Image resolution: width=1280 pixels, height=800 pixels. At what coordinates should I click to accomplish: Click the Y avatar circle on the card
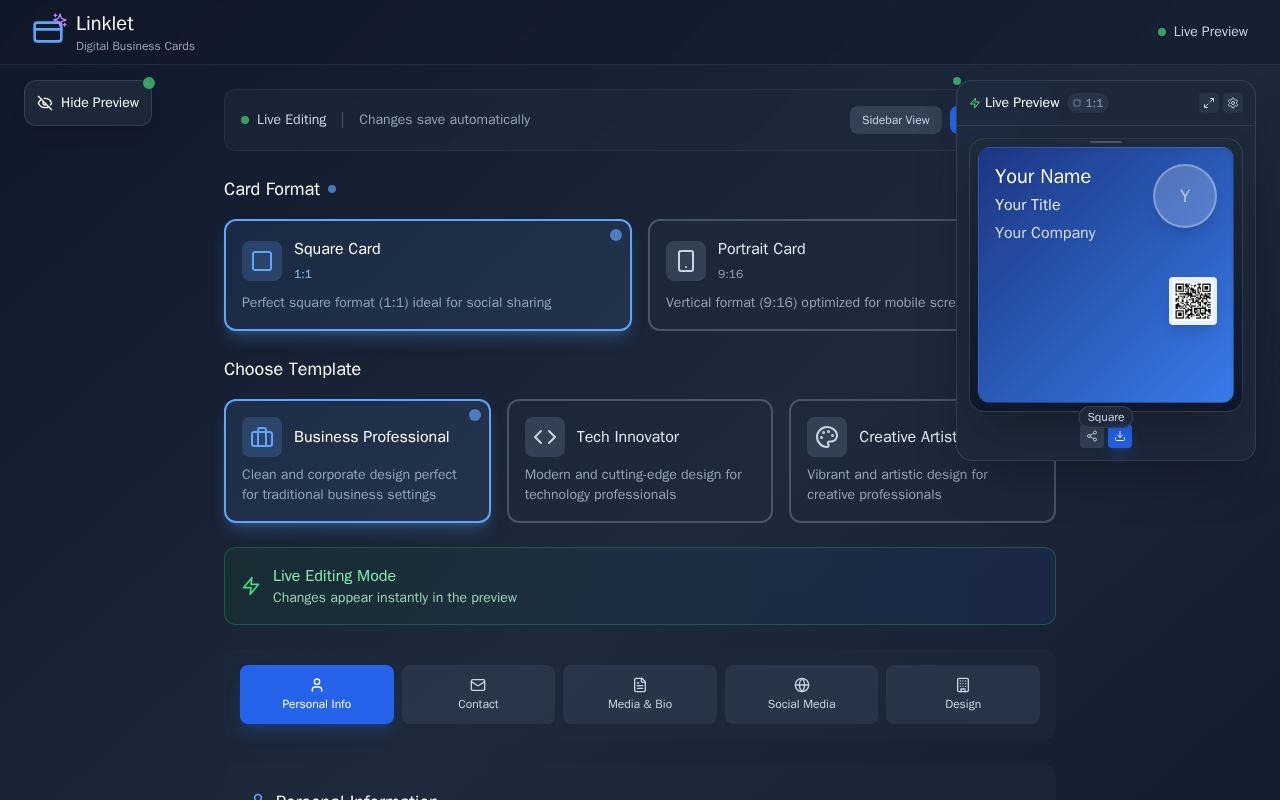(1185, 196)
